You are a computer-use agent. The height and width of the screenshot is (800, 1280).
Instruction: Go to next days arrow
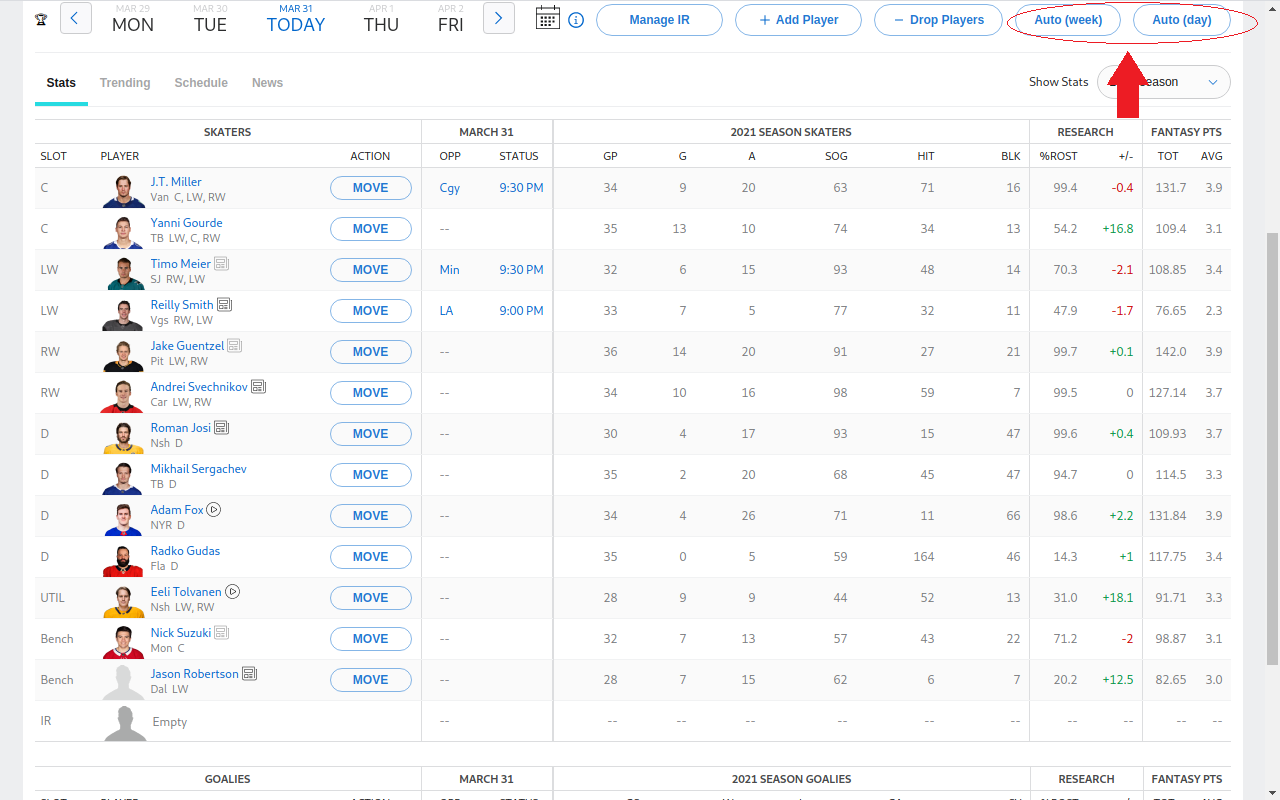pyautogui.click(x=499, y=18)
